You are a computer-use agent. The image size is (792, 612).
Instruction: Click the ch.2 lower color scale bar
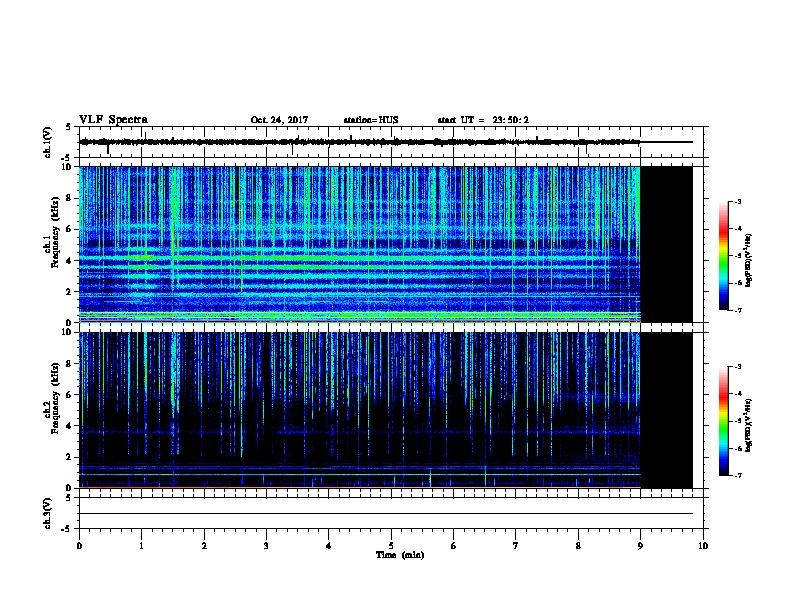pos(724,421)
